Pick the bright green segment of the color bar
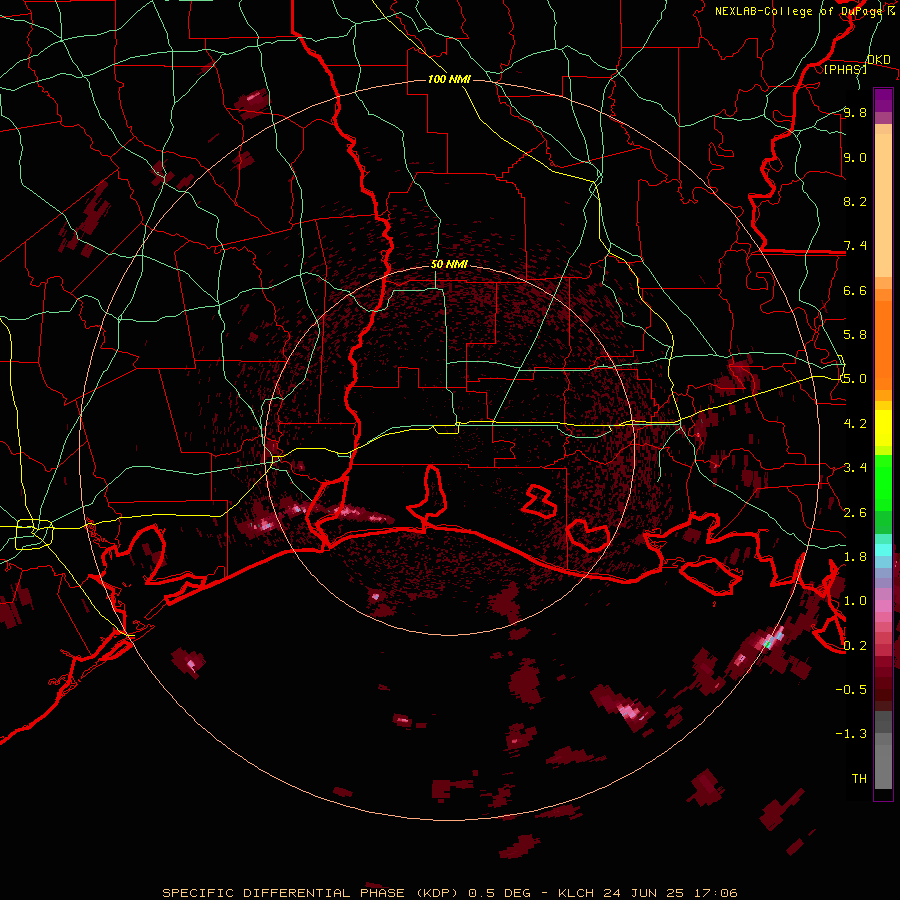Screen dimensions: 900x900 click(883, 483)
